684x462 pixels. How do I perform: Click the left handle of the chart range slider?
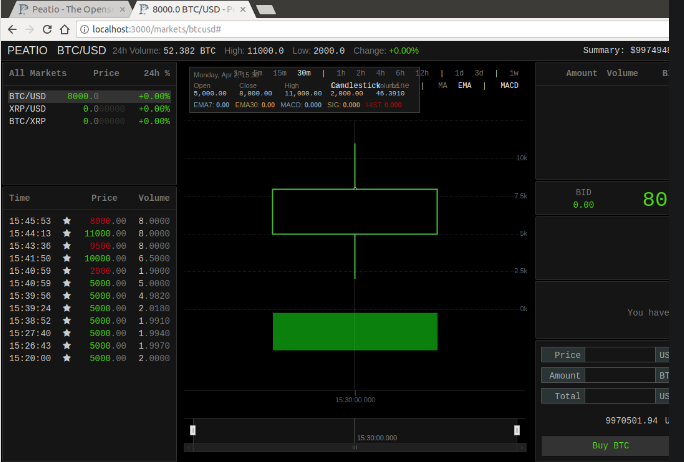(193, 429)
